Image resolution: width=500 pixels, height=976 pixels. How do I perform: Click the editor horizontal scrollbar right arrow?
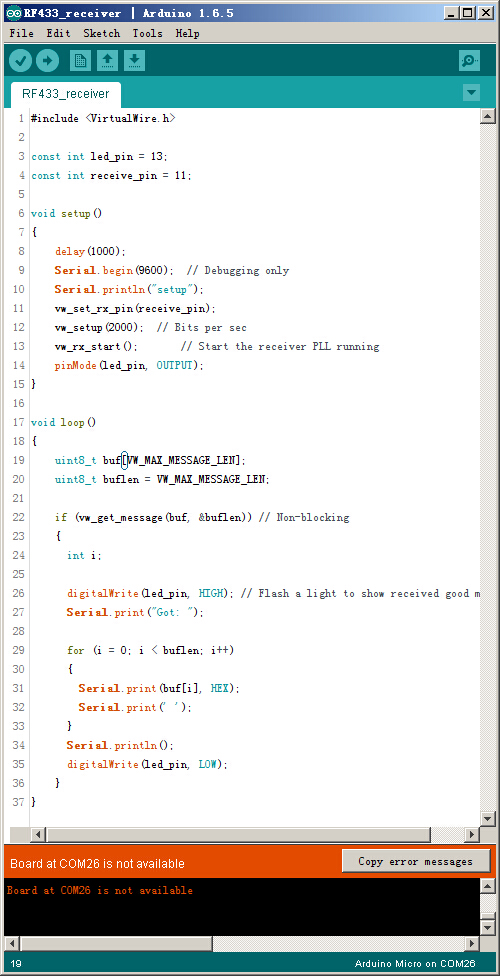(472, 834)
